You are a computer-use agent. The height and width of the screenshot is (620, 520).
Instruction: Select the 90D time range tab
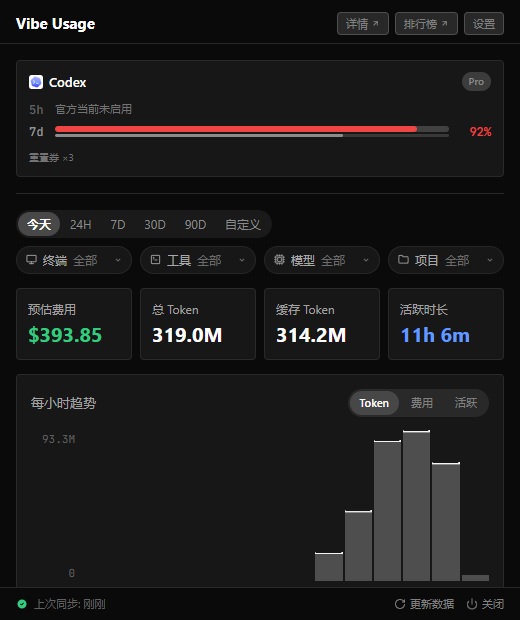click(195, 224)
